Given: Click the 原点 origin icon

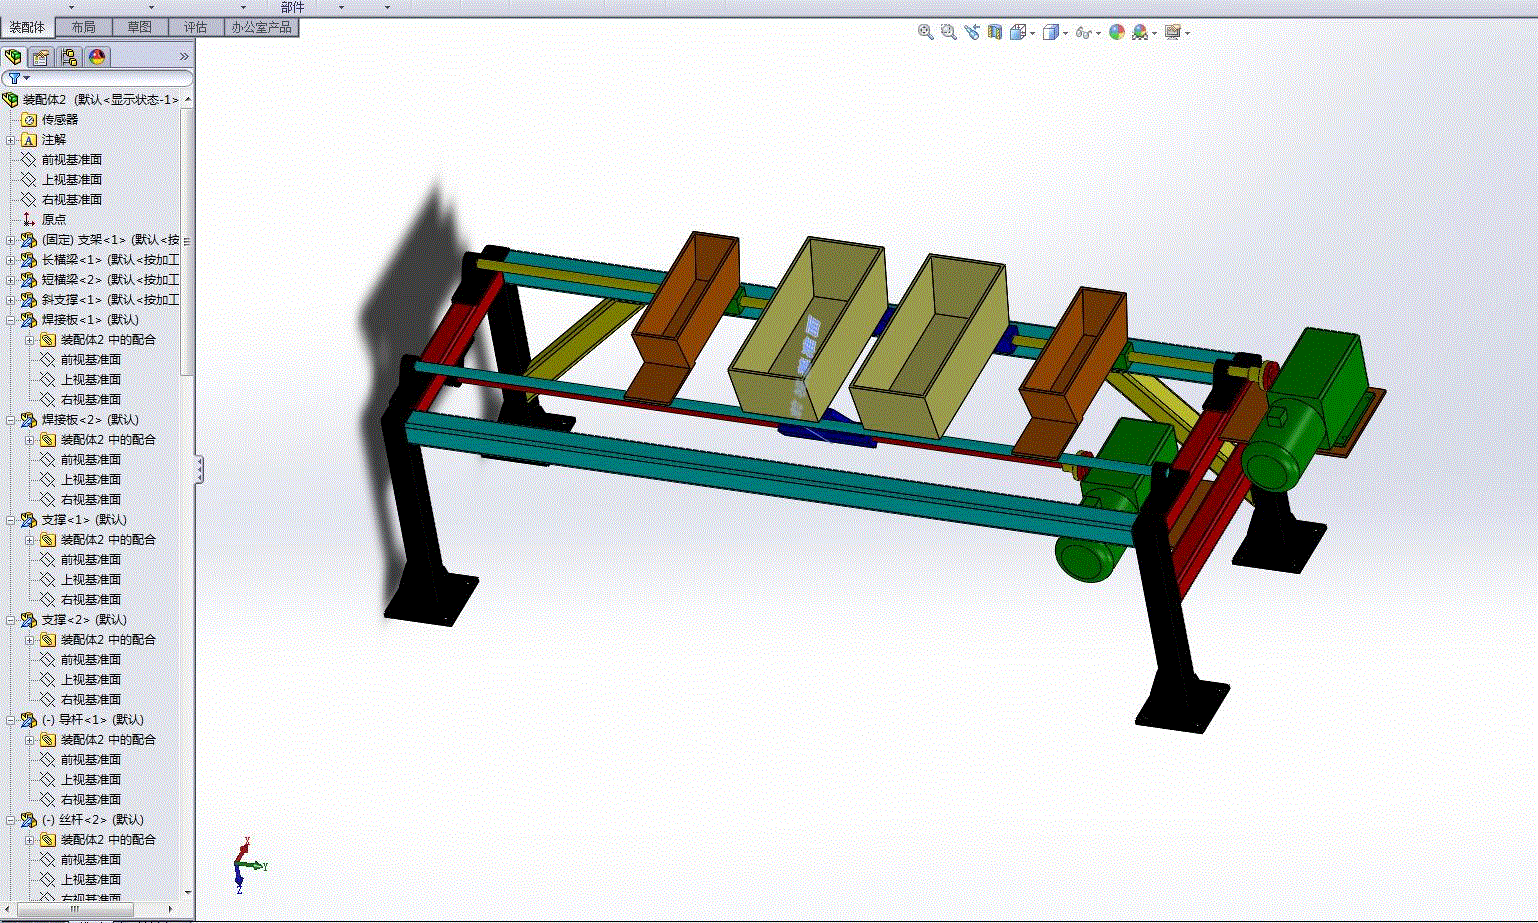Looking at the screenshot, I should pos(29,219).
